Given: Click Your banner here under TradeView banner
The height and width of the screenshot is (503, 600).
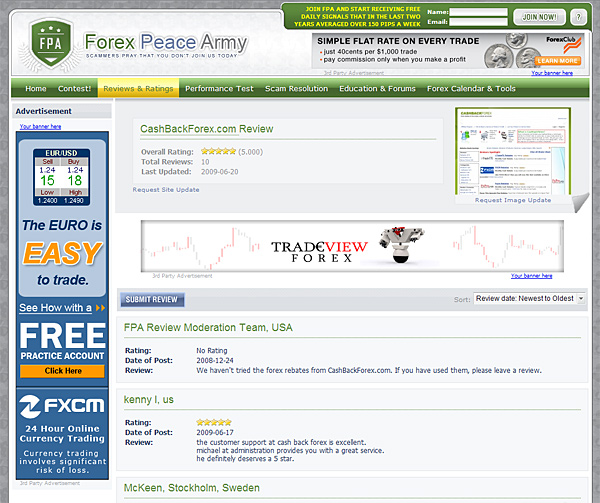Looking at the screenshot, I should coord(532,276).
